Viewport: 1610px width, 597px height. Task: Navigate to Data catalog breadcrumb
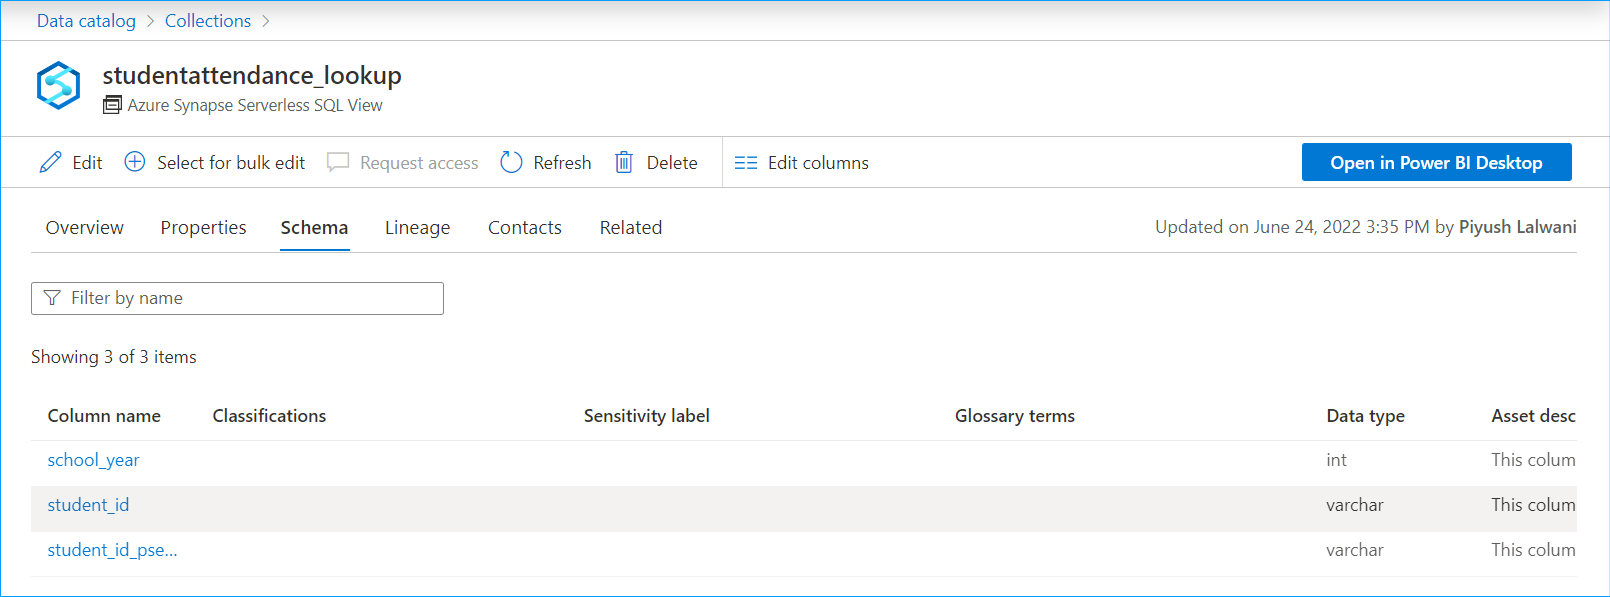pos(86,21)
